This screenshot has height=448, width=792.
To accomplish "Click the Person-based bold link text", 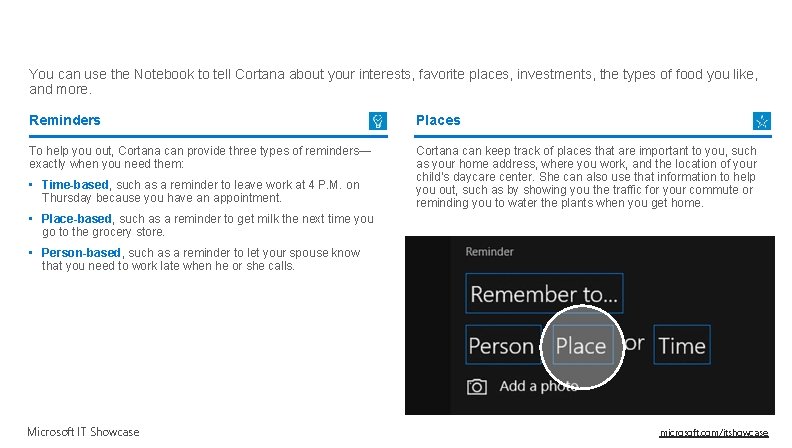I will (x=81, y=253).
